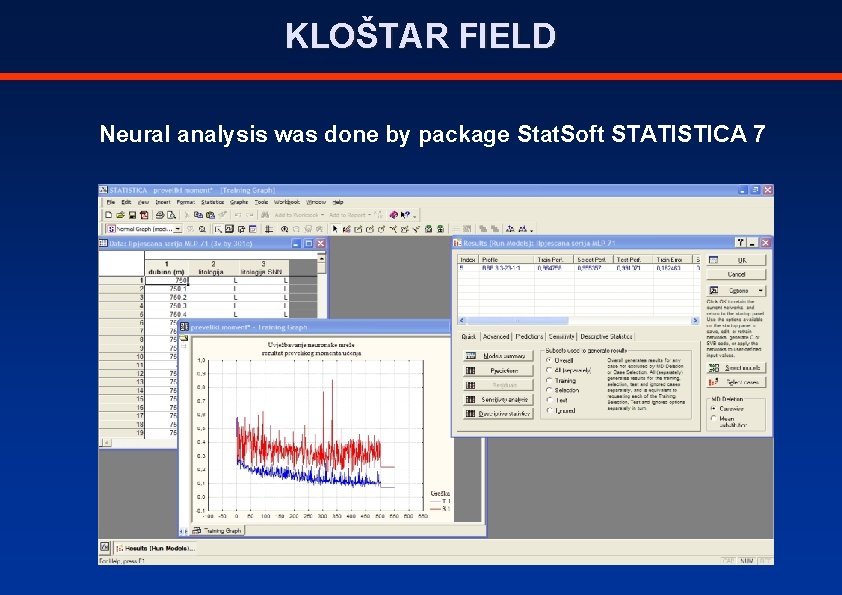This screenshot has width=842, height=595.
Task: Open the Workbook menu
Action: [x=287, y=202]
